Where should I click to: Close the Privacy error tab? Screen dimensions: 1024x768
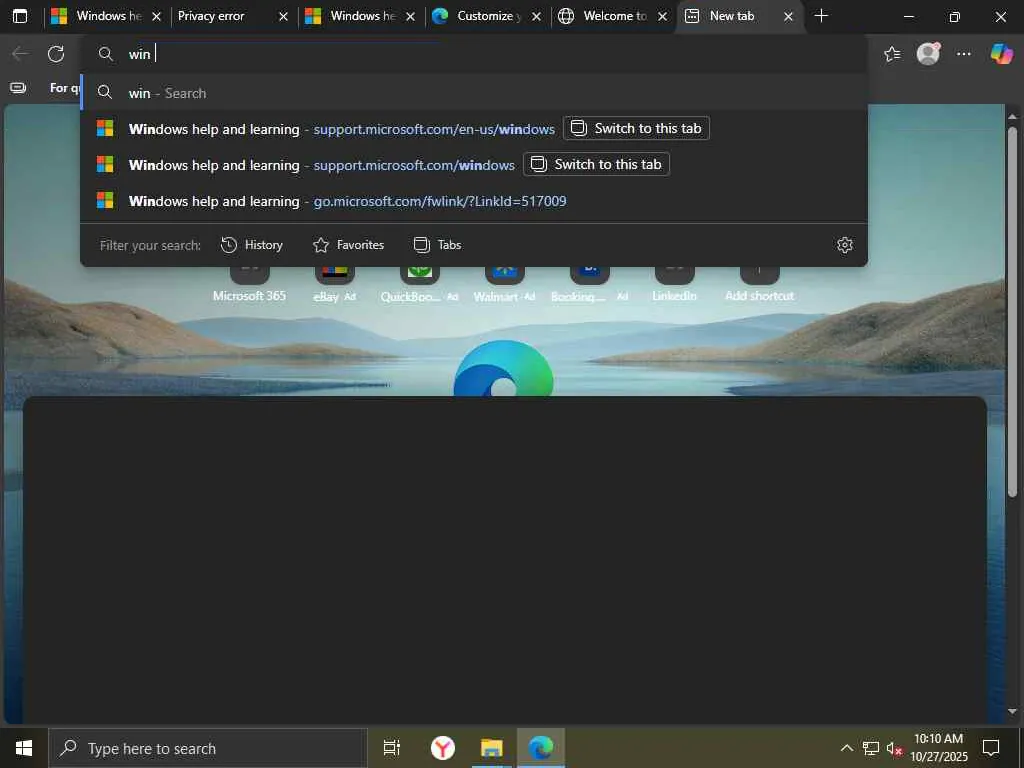[x=283, y=16]
